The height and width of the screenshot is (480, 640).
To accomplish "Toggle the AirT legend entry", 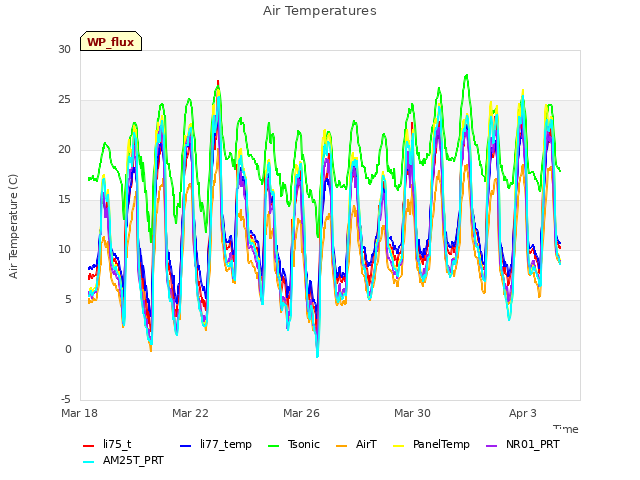I will [356, 444].
